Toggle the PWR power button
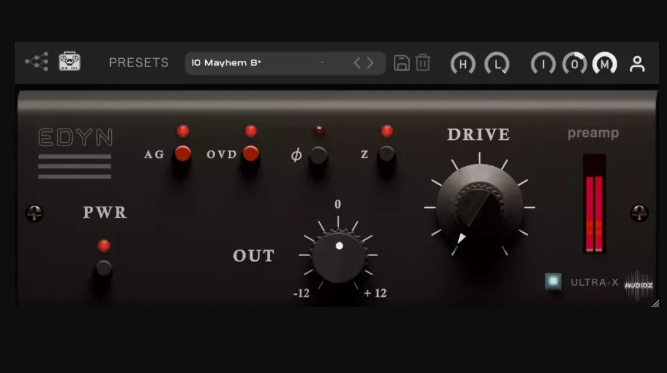Image resolution: width=667 pixels, height=373 pixels. [x=104, y=268]
